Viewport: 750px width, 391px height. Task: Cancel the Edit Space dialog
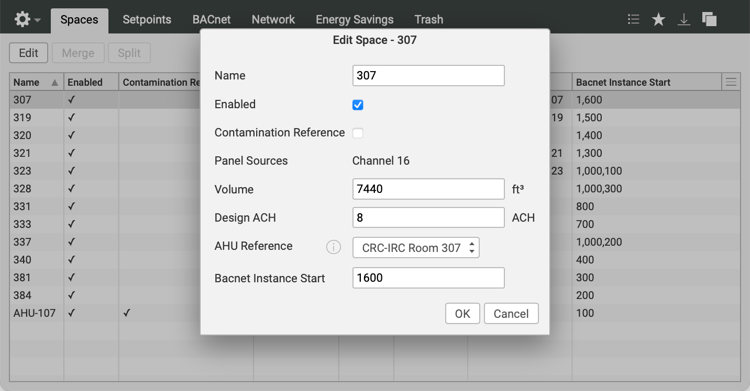point(511,313)
